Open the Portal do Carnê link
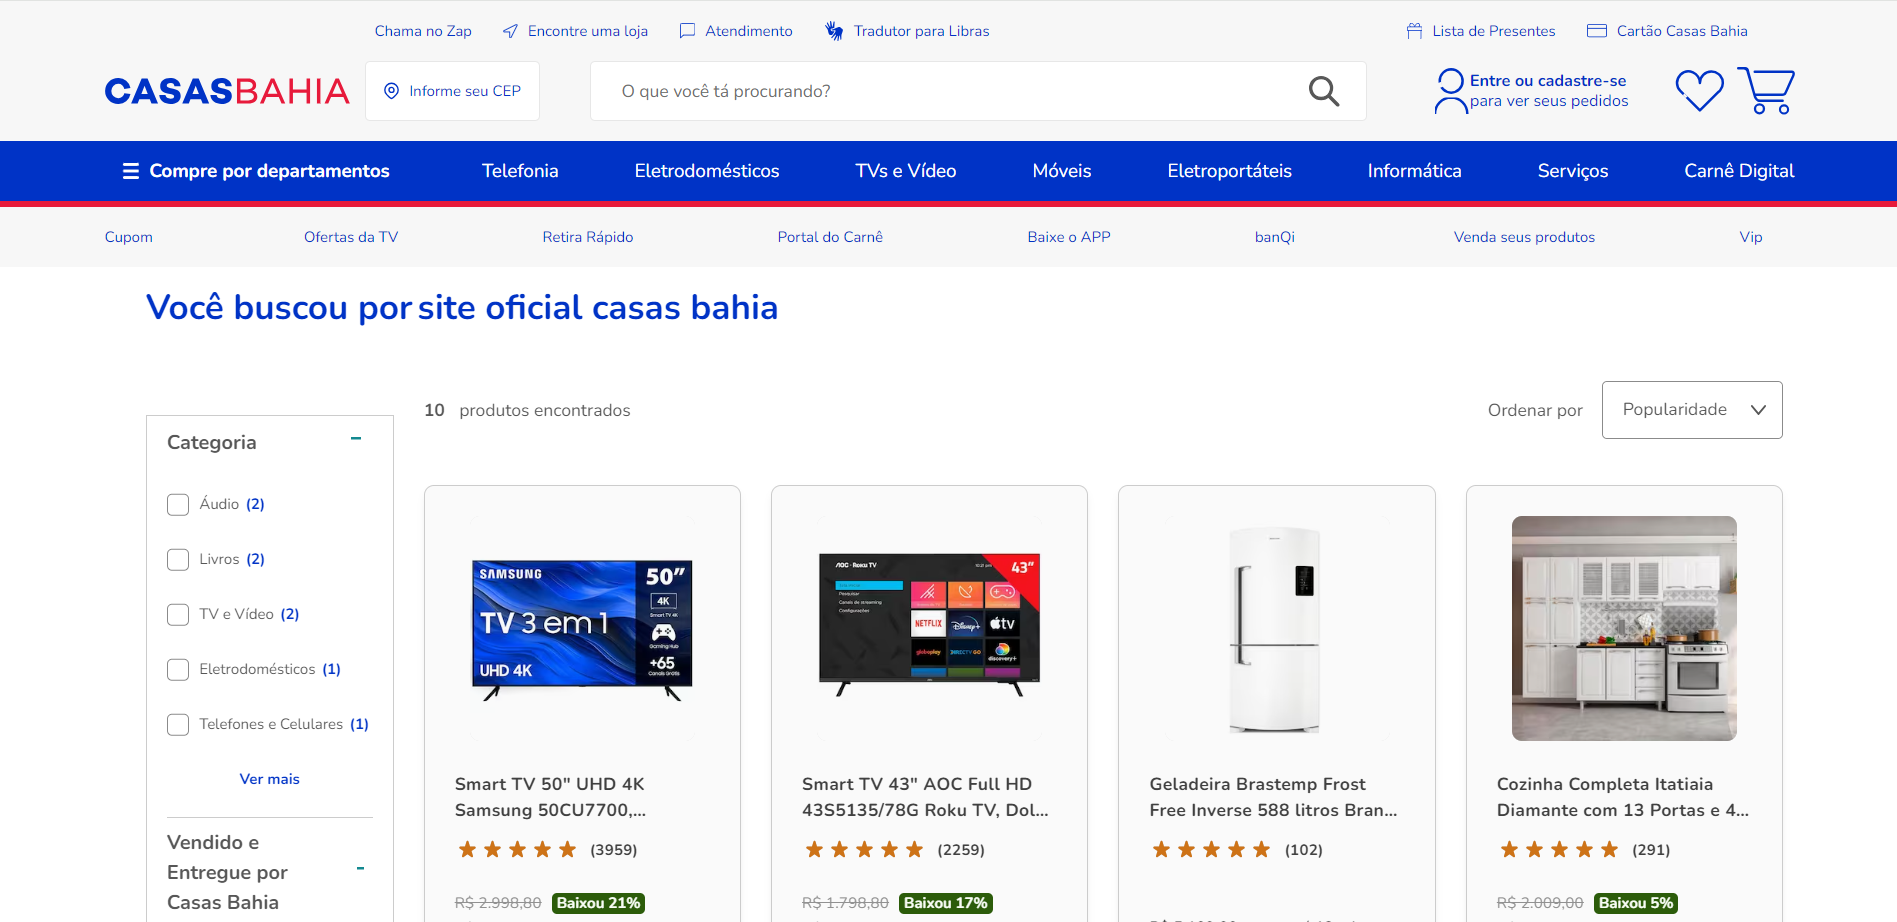 click(830, 237)
